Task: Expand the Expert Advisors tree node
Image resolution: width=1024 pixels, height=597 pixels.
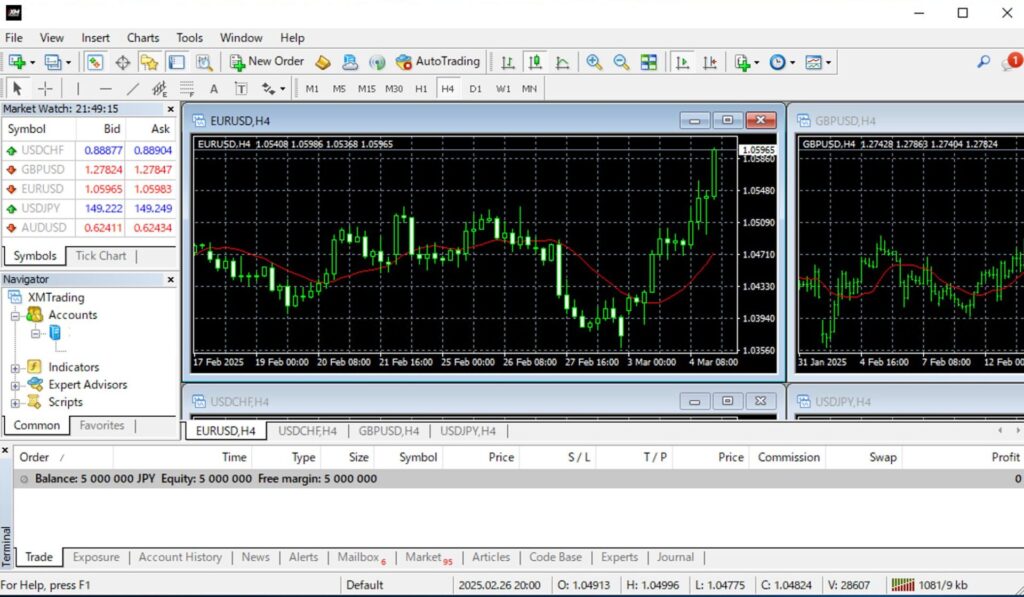Action: coord(15,385)
